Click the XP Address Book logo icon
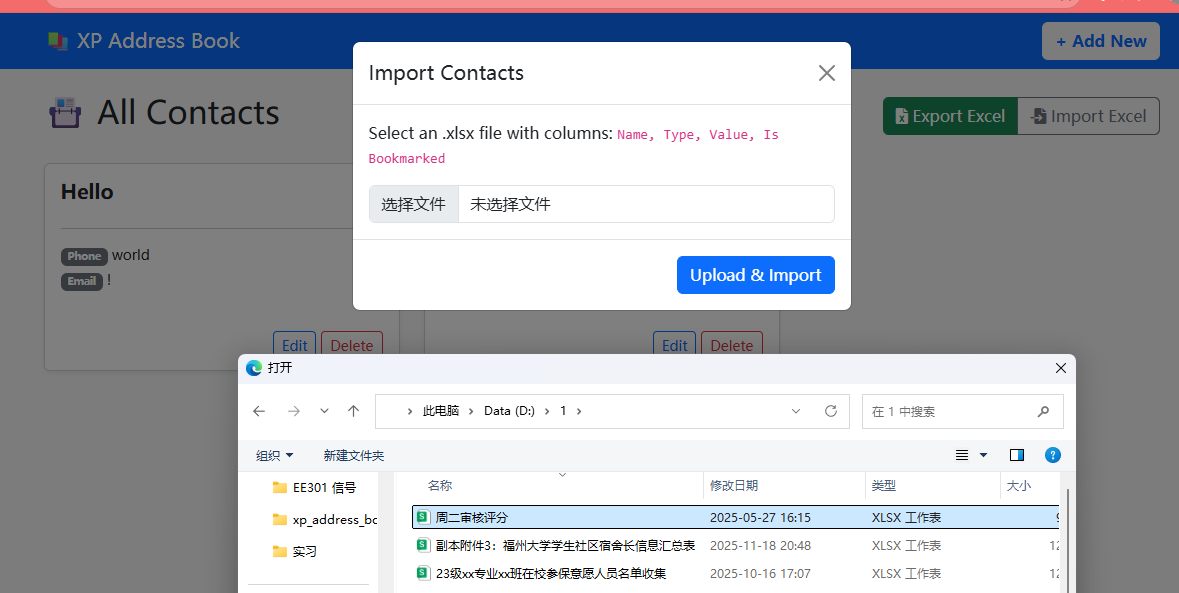 click(58, 40)
